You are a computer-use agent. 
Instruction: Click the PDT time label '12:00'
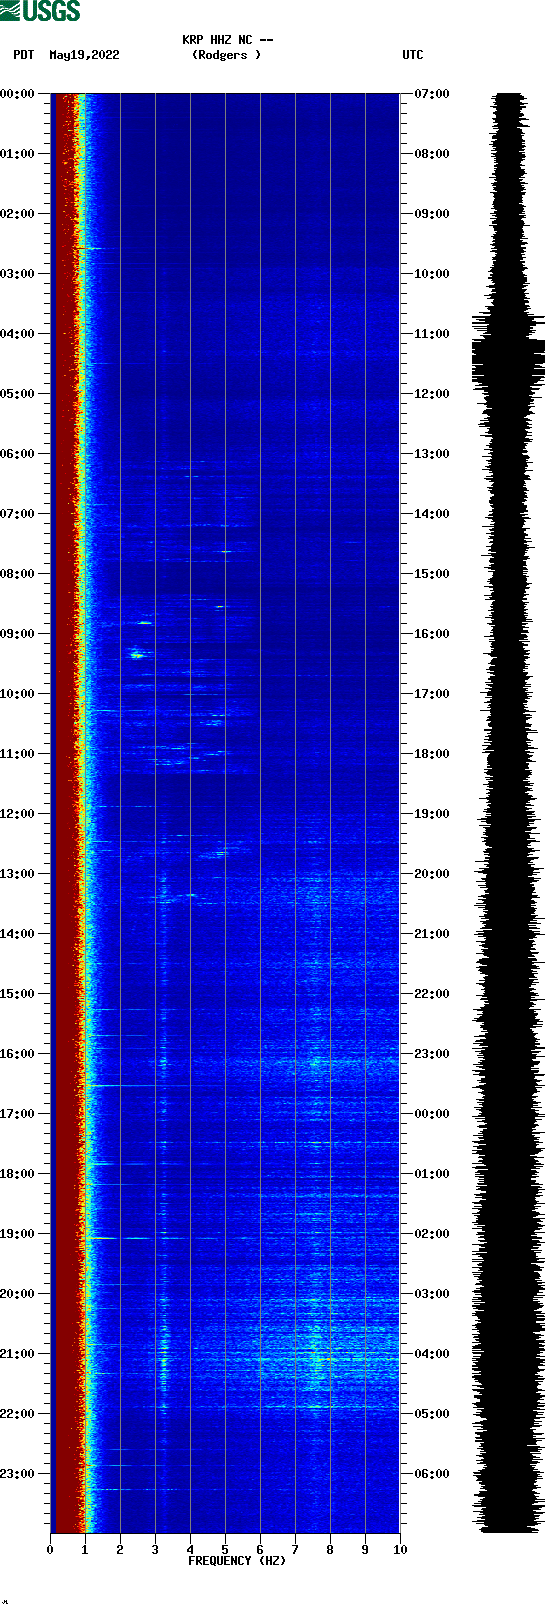[17, 814]
